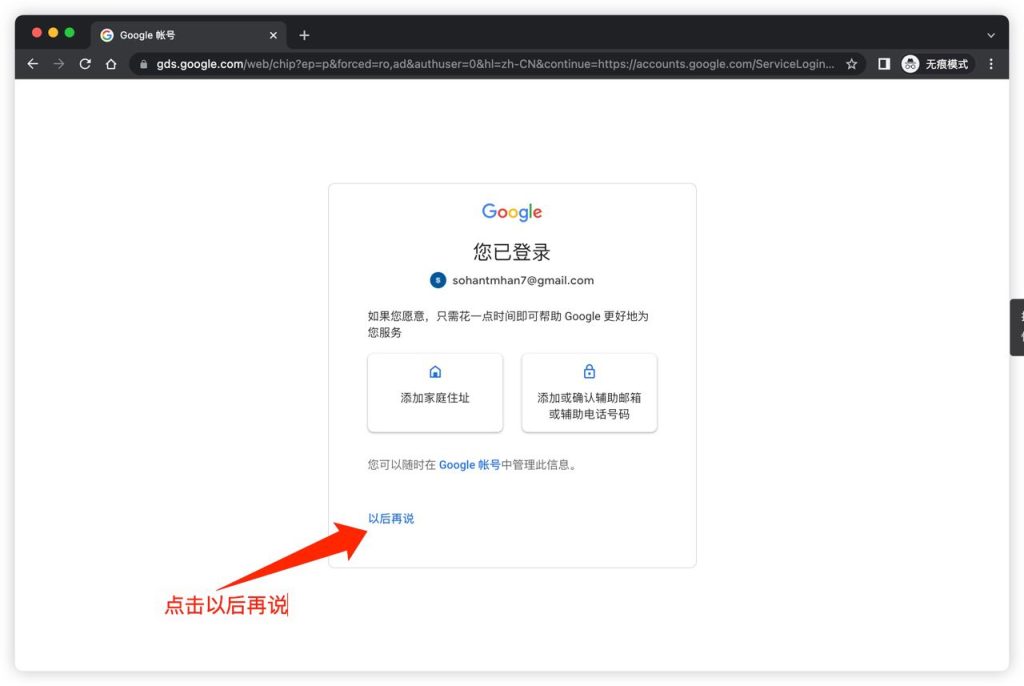
Task: Toggle the side panel icon
Action: [884, 64]
